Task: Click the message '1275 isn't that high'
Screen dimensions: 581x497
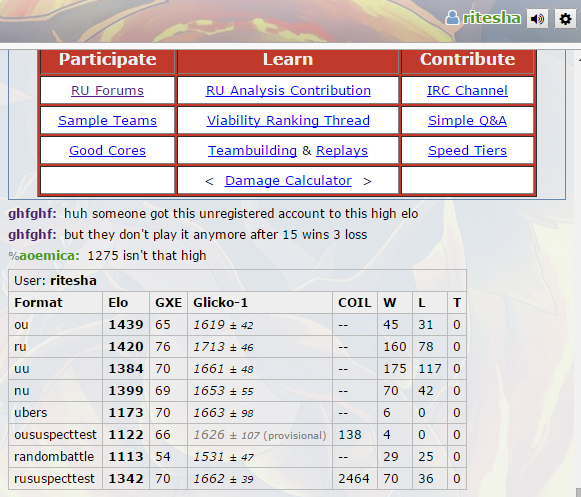Action: point(147,256)
